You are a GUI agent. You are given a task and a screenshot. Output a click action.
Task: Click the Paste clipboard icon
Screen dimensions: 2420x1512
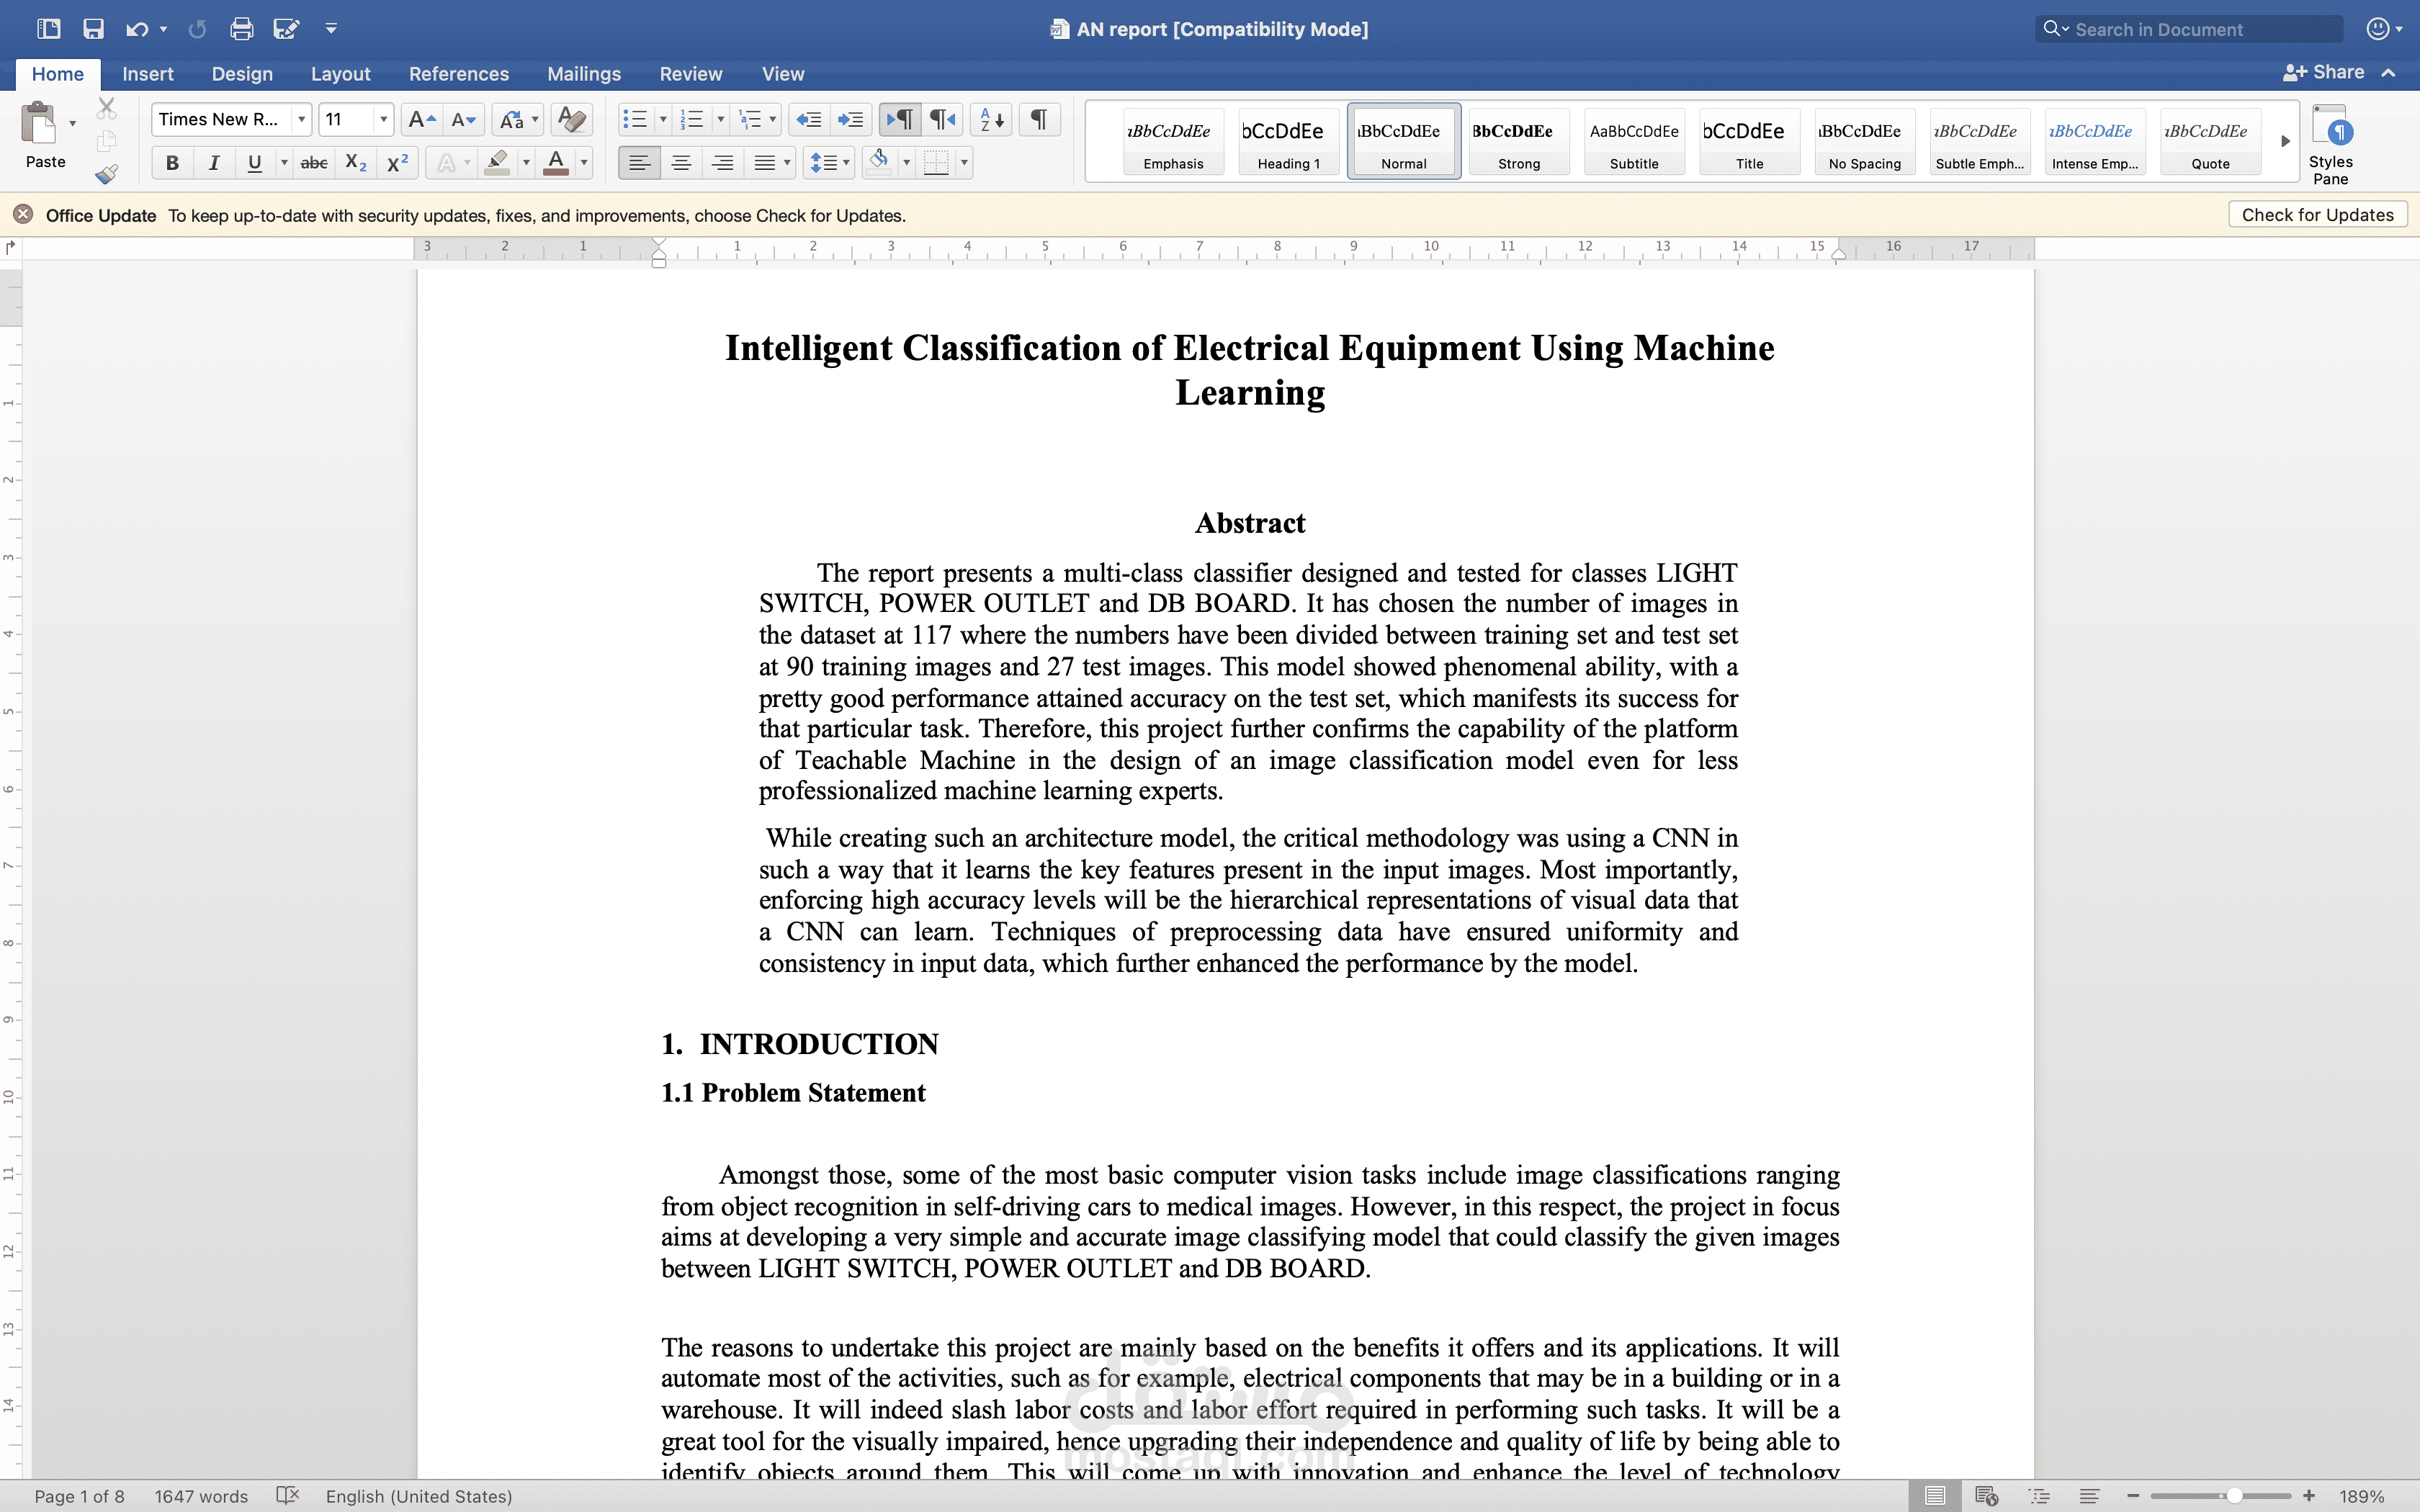click(40, 124)
